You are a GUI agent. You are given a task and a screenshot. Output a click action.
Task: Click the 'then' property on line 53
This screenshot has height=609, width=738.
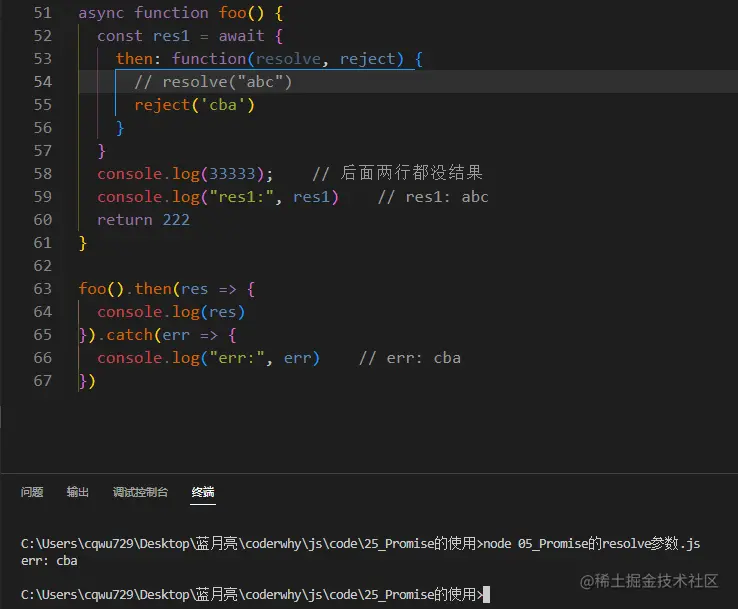coord(134,59)
